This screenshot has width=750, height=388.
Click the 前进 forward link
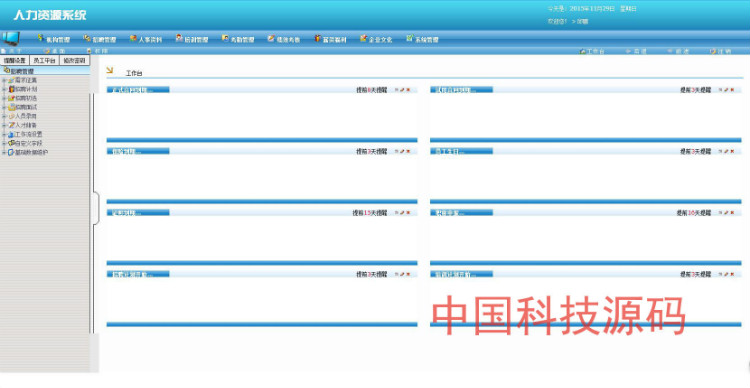coord(678,51)
